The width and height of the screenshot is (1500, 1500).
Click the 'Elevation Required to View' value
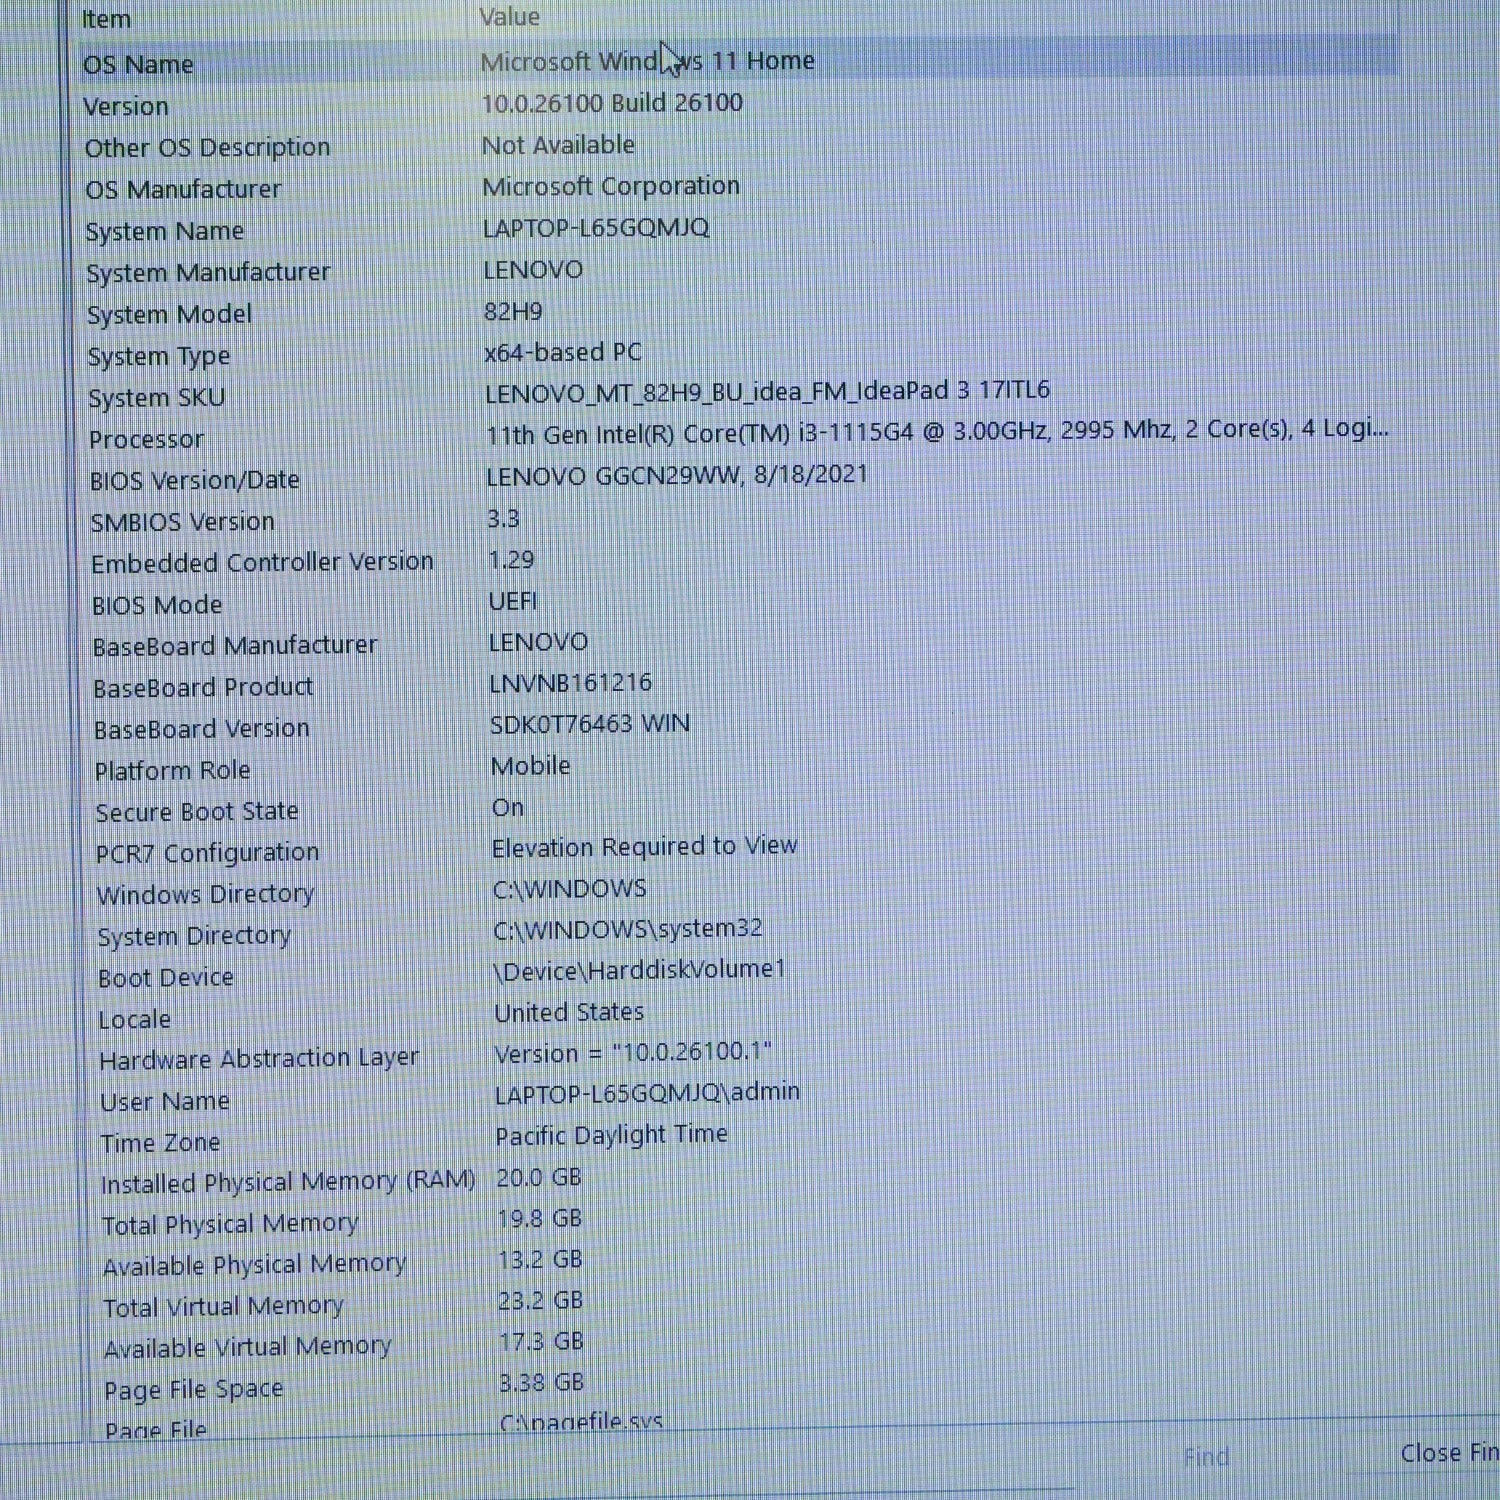click(645, 847)
